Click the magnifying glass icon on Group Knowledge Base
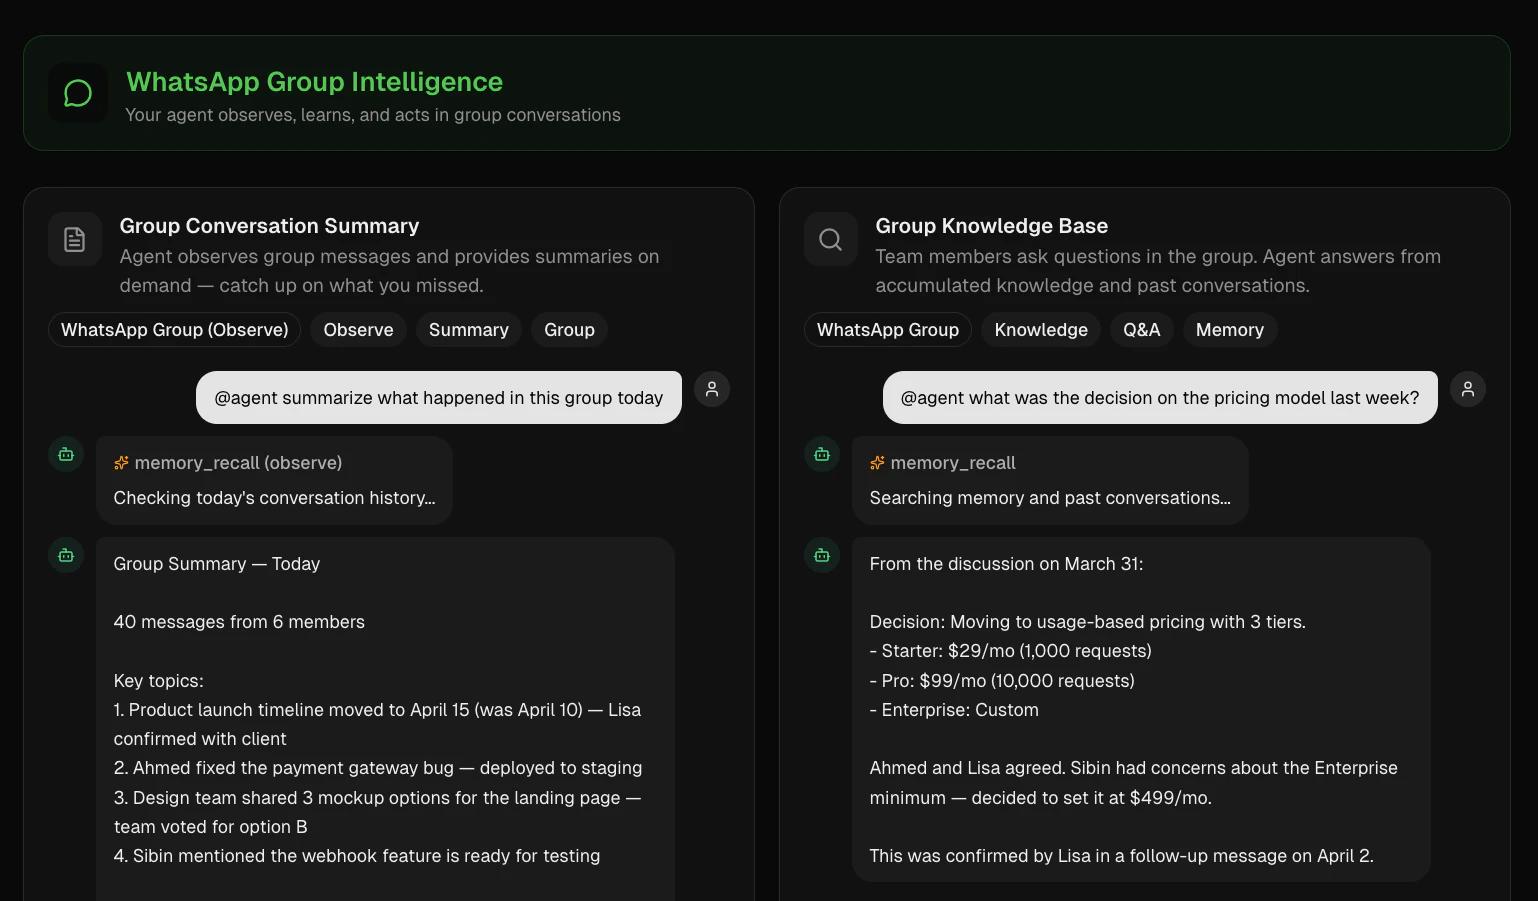 point(830,239)
